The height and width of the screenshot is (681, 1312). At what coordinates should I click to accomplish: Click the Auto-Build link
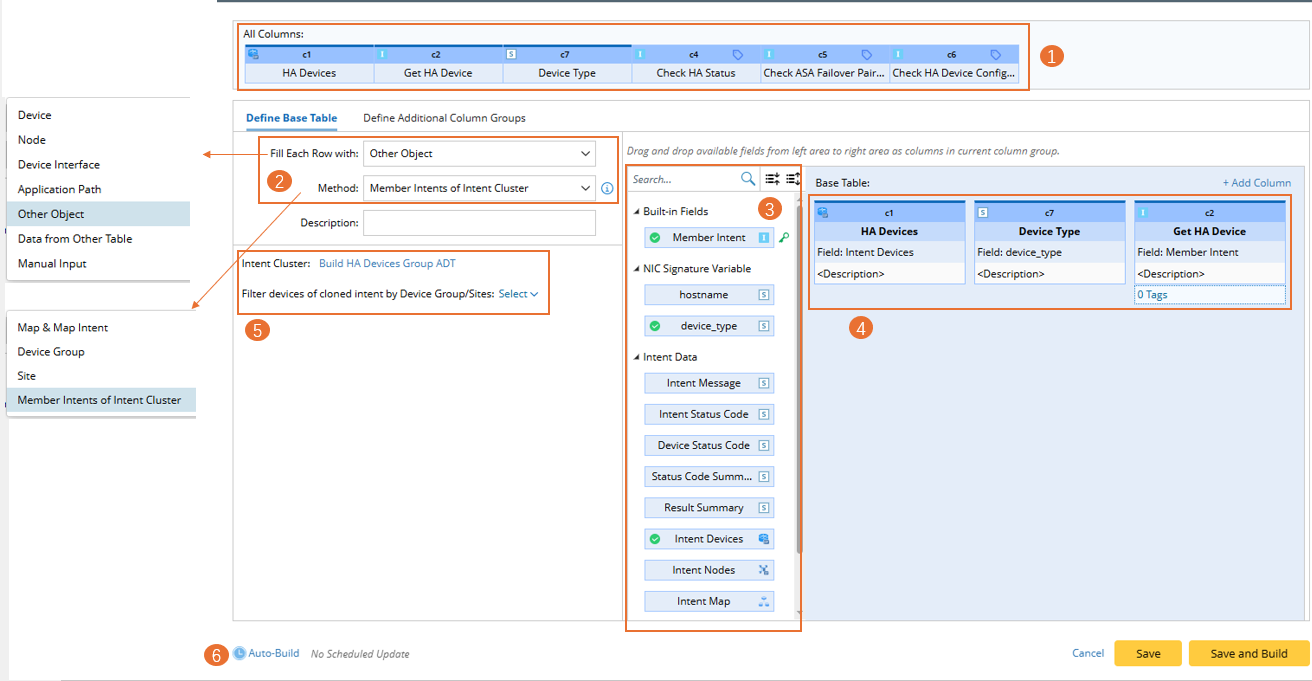pyautogui.click(x=273, y=653)
